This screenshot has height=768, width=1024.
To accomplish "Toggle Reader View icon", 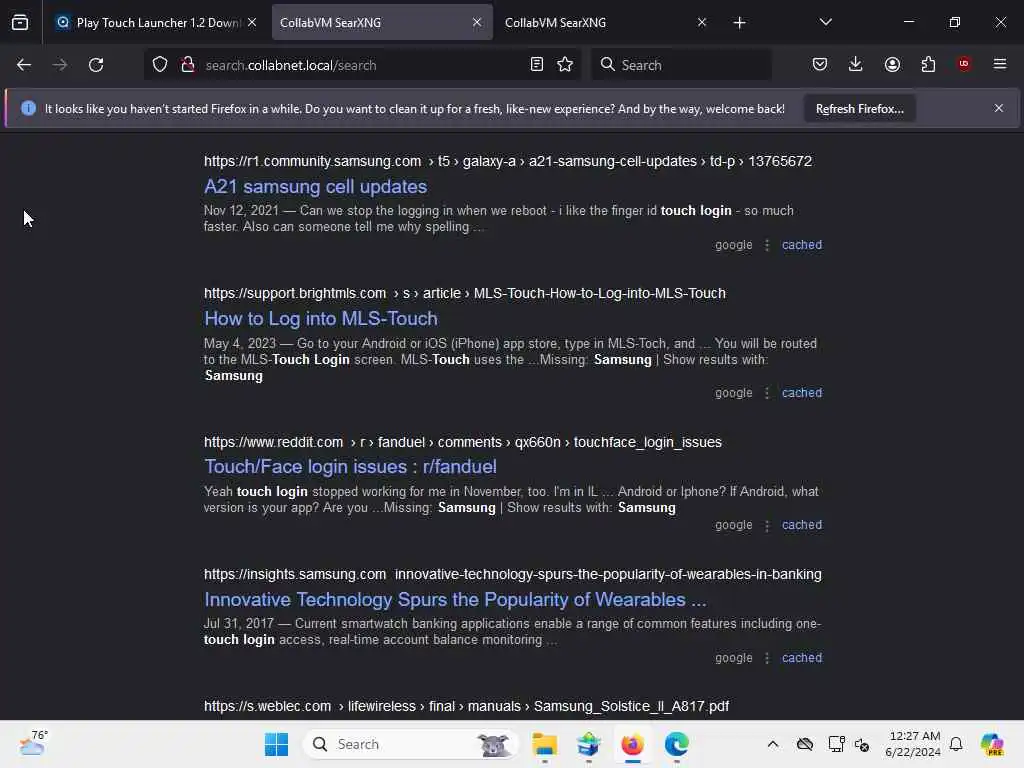I will click(x=536, y=65).
